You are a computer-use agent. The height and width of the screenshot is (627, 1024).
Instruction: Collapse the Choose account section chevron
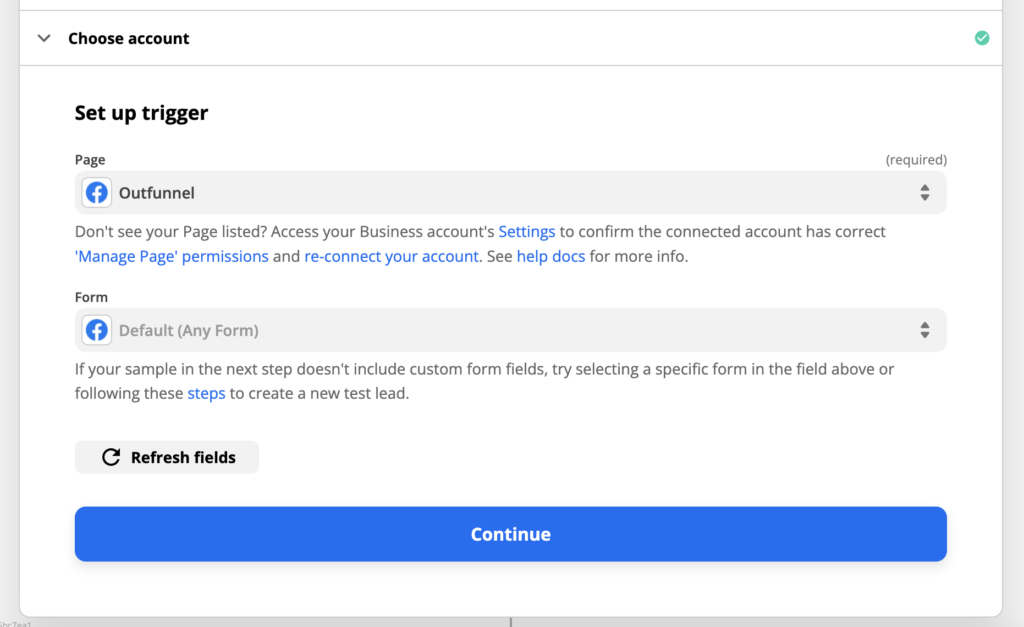tap(44, 38)
